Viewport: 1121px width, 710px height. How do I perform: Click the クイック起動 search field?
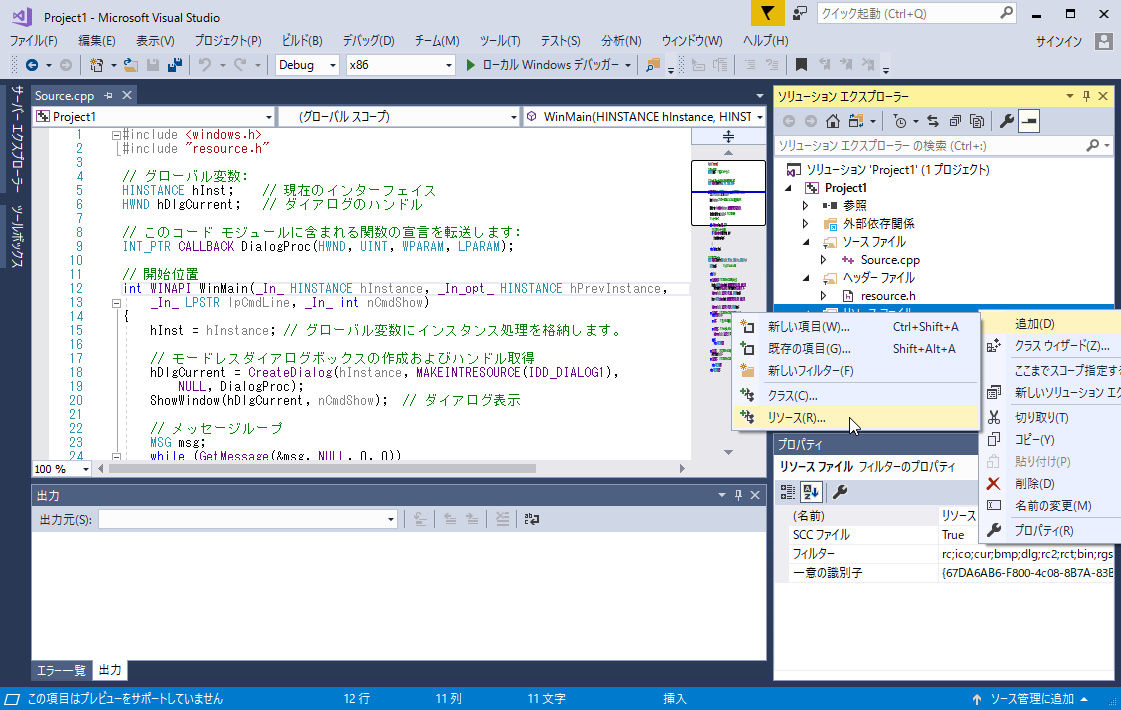[x=916, y=14]
